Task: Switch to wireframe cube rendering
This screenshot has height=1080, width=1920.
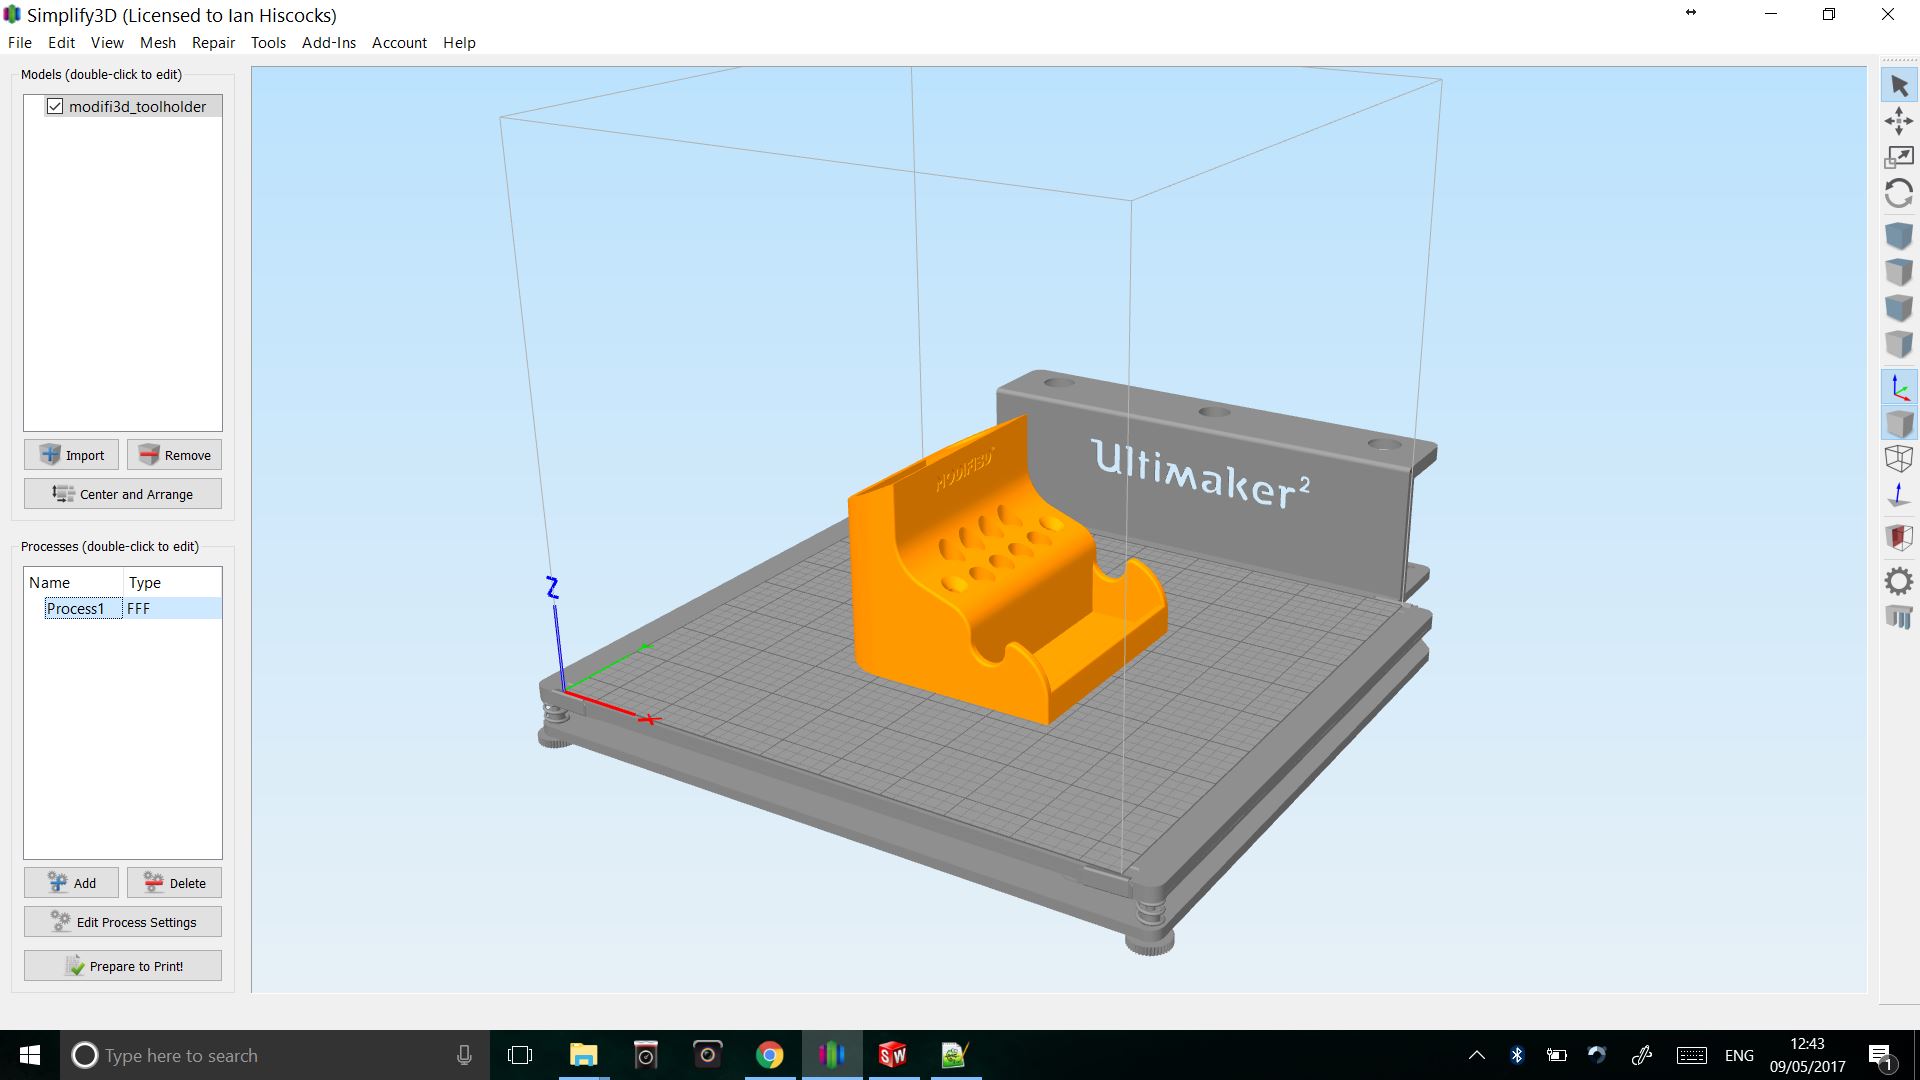Action: pos(1898,459)
